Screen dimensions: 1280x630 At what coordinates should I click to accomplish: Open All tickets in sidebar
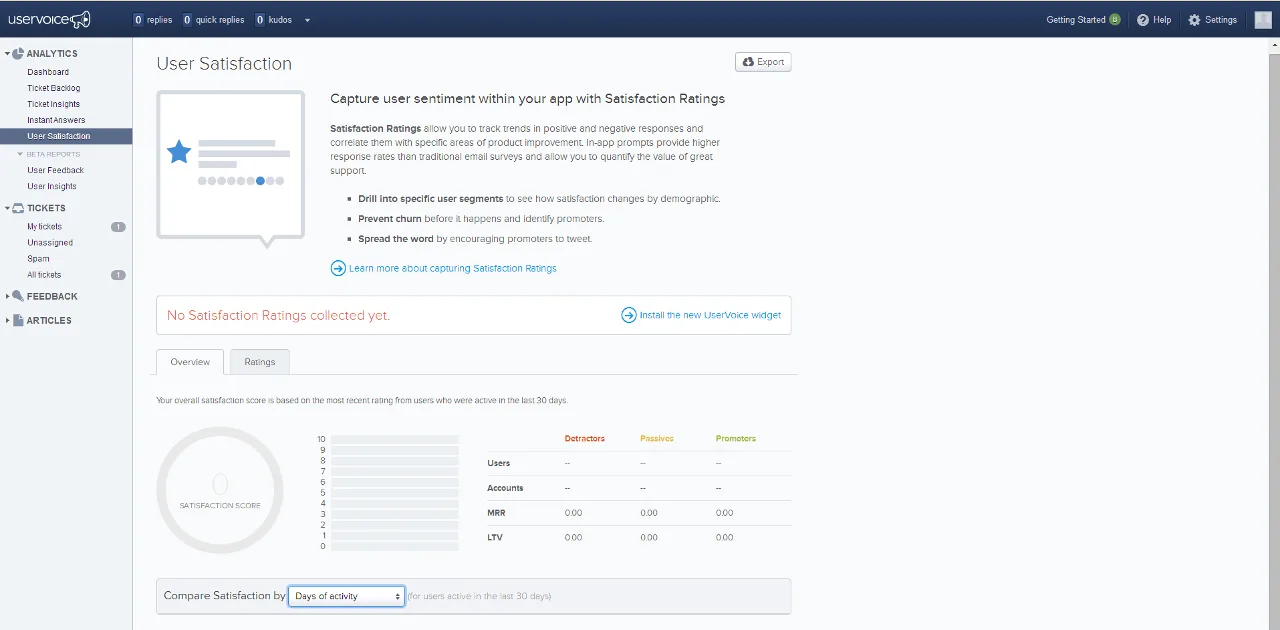tap(44, 275)
